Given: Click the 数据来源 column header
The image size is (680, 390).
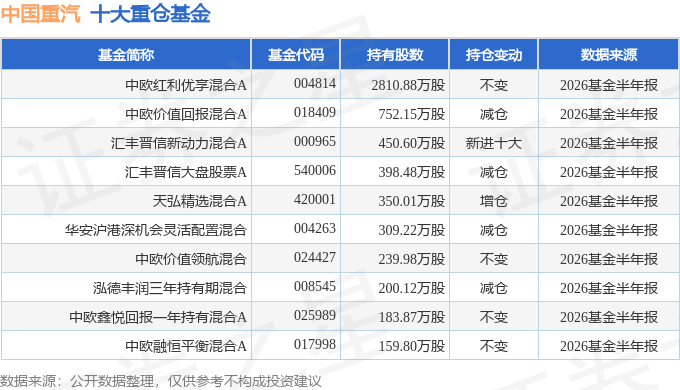Looking at the screenshot, I should (608, 55).
